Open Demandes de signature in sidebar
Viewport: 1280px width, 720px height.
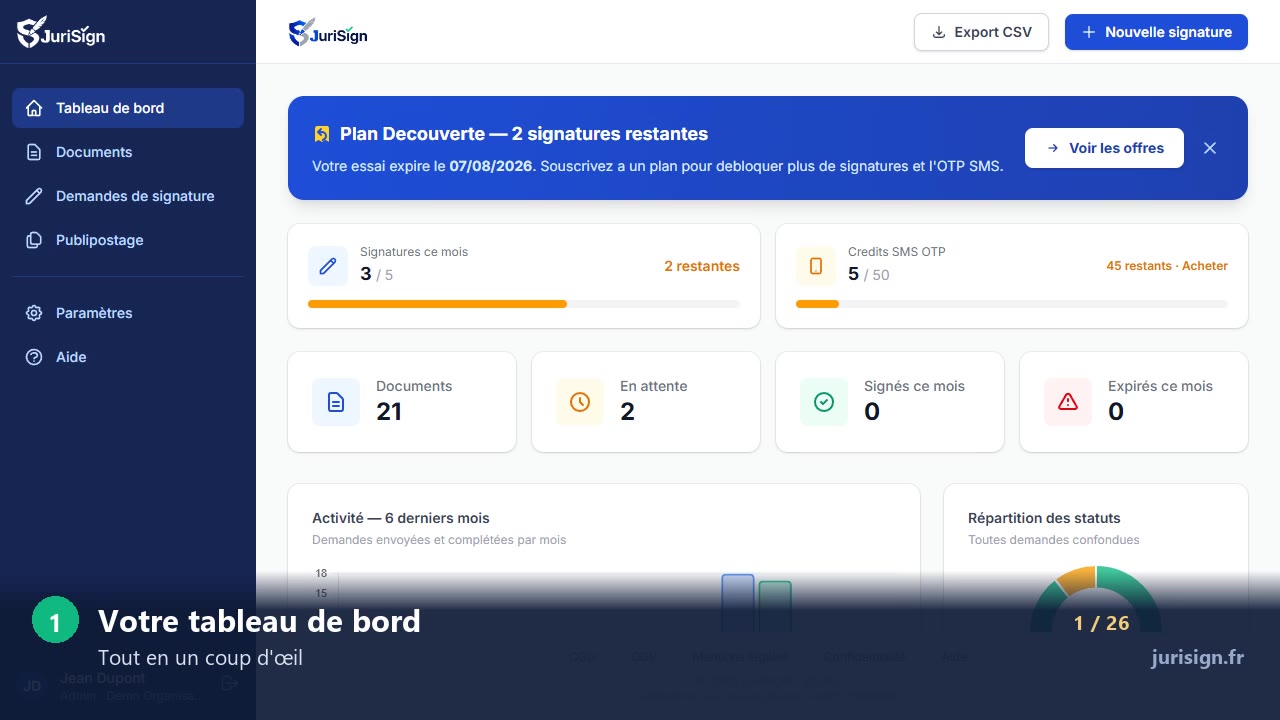click(128, 196)
